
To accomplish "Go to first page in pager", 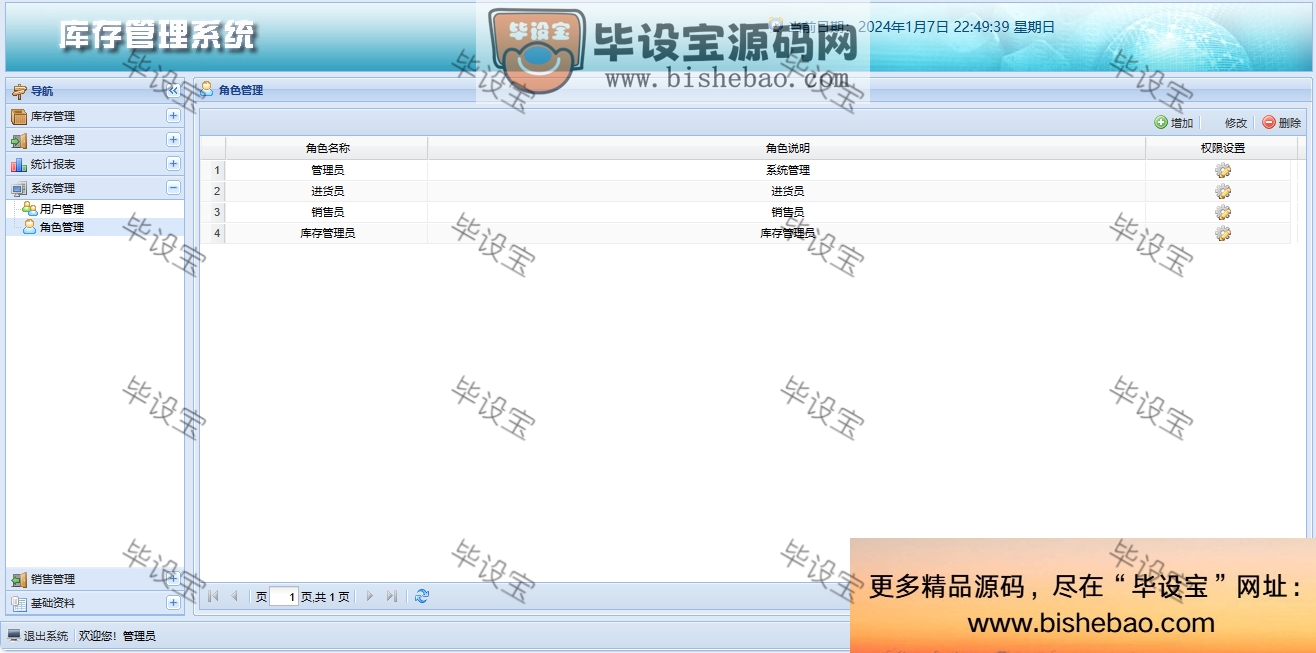I will click(x=213, y=596).
